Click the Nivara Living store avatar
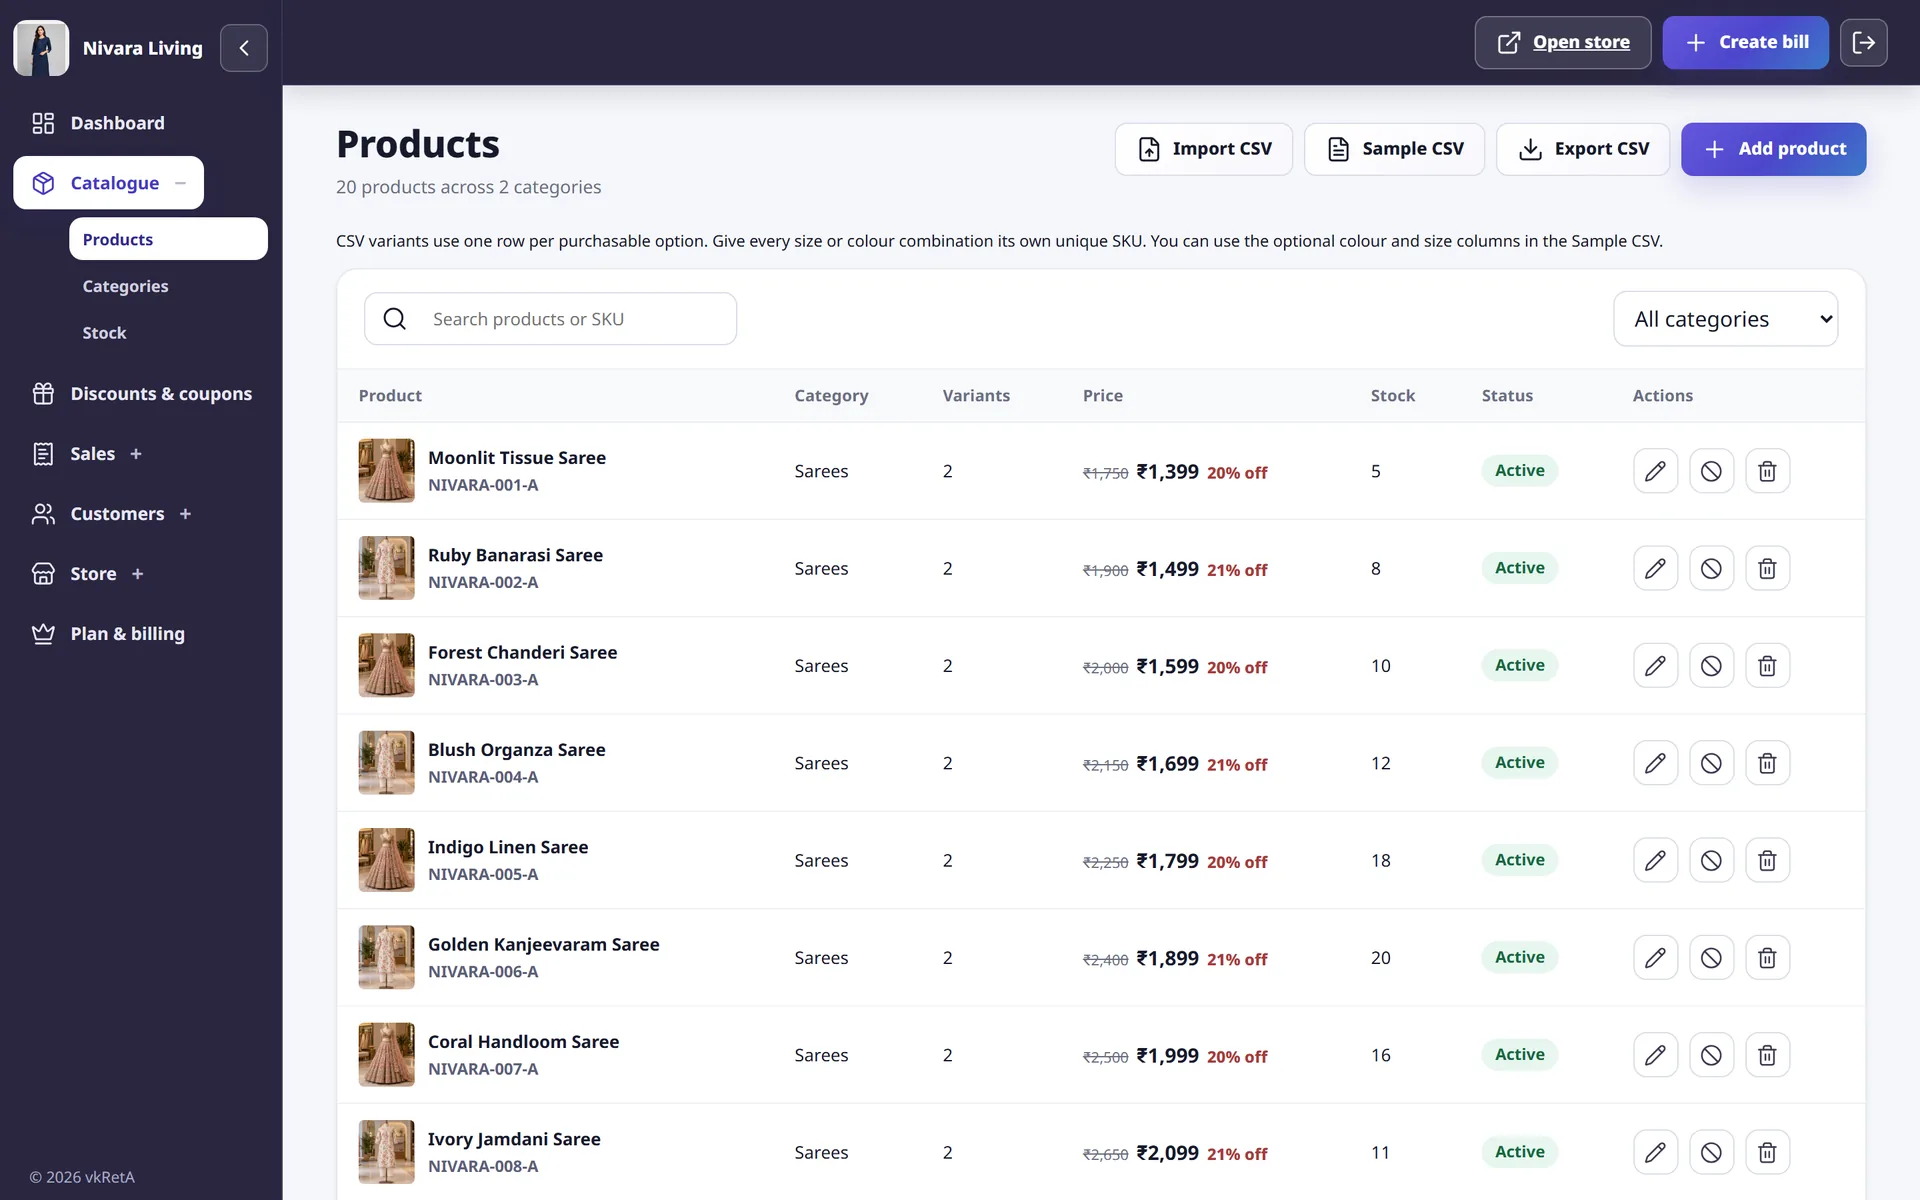1920x1200 pixels. [x=41, y=48]
